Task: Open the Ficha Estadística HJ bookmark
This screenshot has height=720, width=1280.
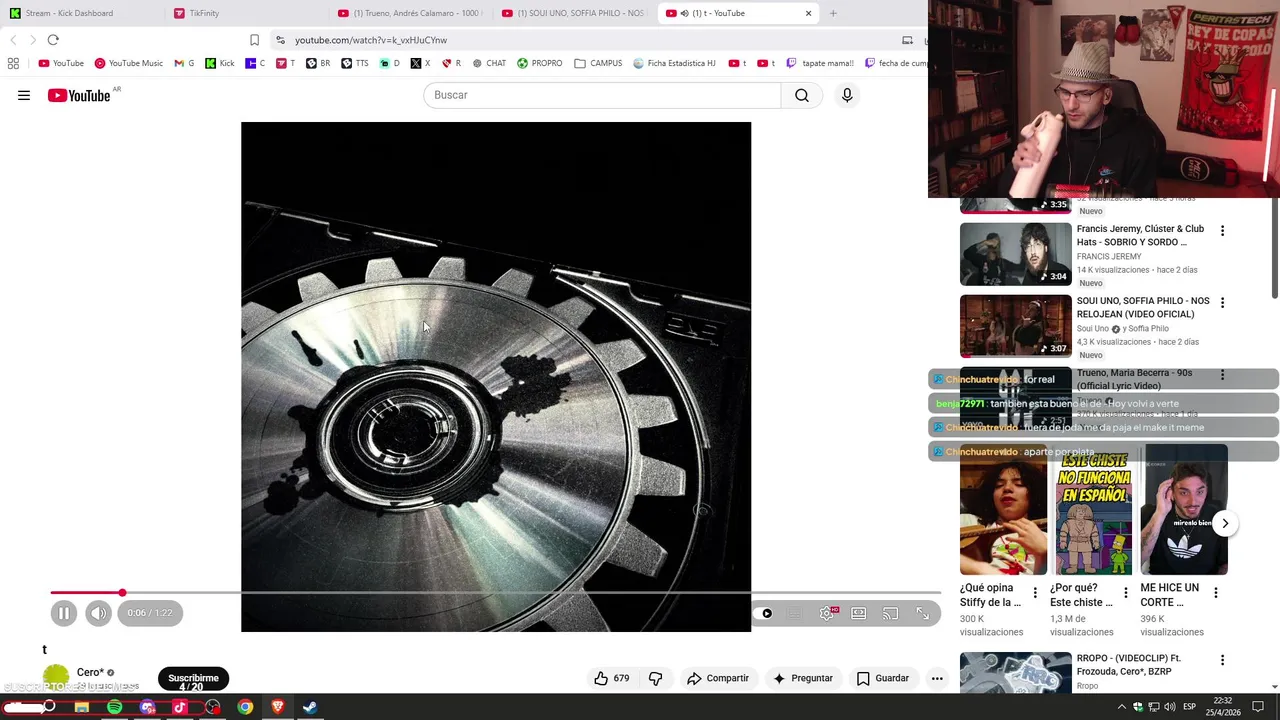Action: (675, 63)
